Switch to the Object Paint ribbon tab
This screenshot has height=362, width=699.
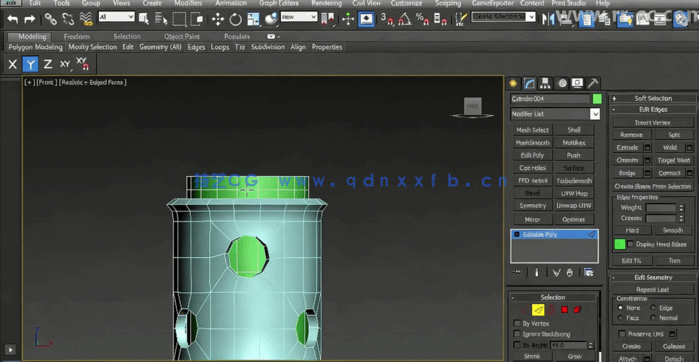point(182,37)
